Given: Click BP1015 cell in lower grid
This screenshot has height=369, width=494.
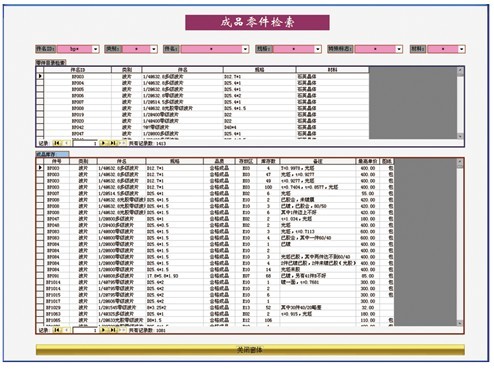Looking at the screenshot, I should click(x=57, y=295).
